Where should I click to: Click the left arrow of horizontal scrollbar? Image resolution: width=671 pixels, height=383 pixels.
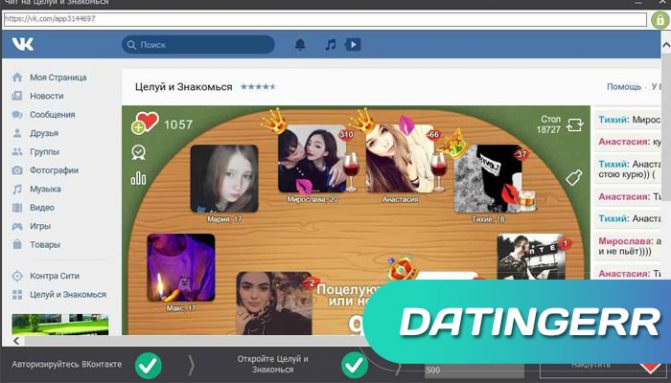click(16, 341)
